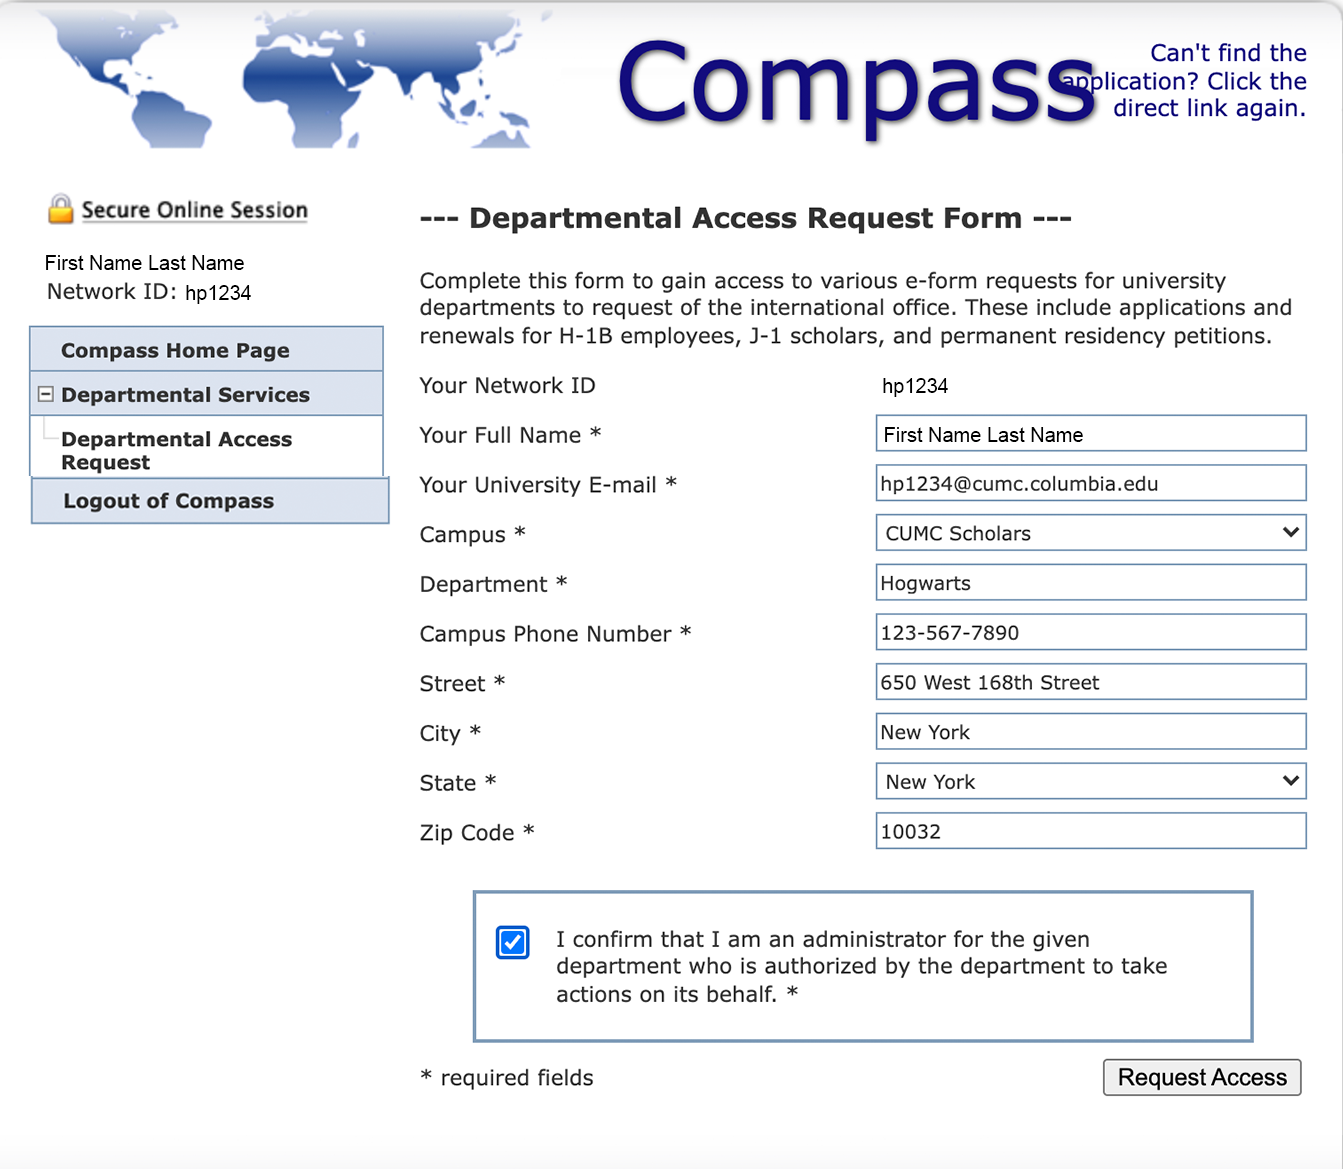
Task: Click the Campus Phone Number field
Action: [1091, 632]
